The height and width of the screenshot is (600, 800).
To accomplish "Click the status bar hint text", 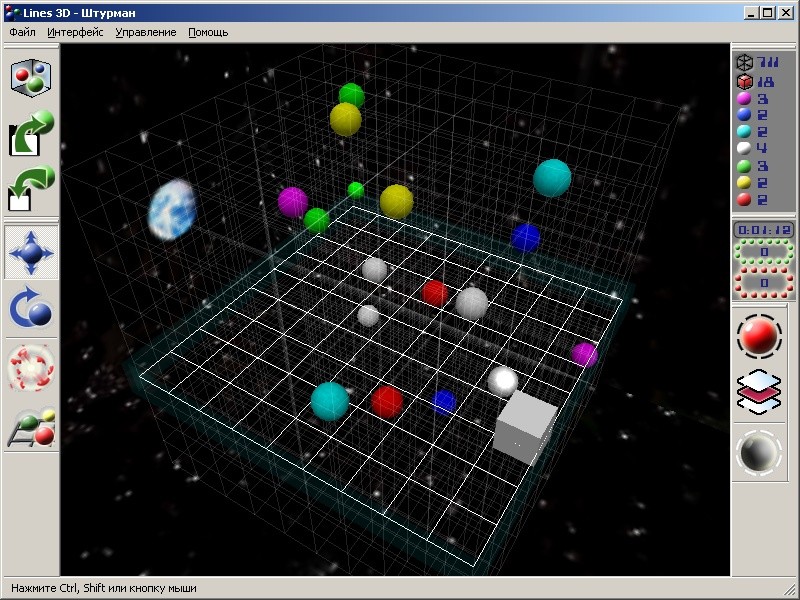I will click(x=104, y=588).
